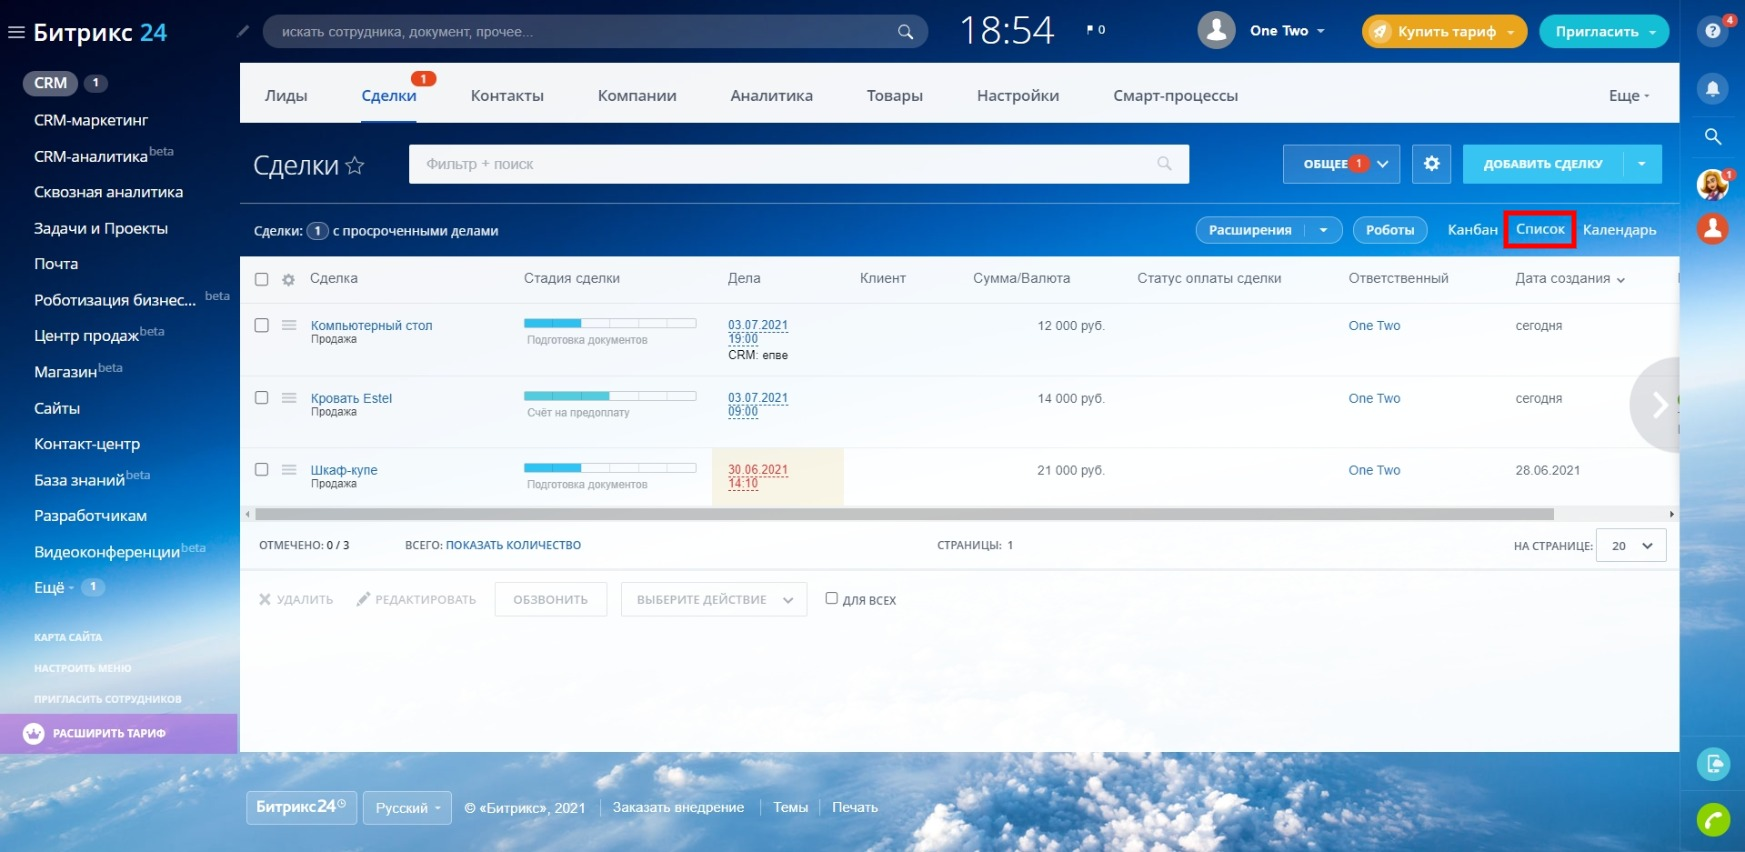Click the Роботы button
Image resolution: width=1745 pixels, height=852 pixels.
[x=1390, y=230]
